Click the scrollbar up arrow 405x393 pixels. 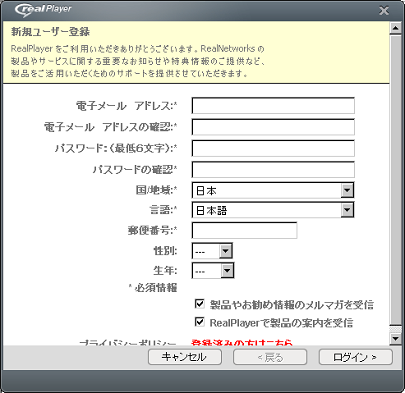(396, 28)
